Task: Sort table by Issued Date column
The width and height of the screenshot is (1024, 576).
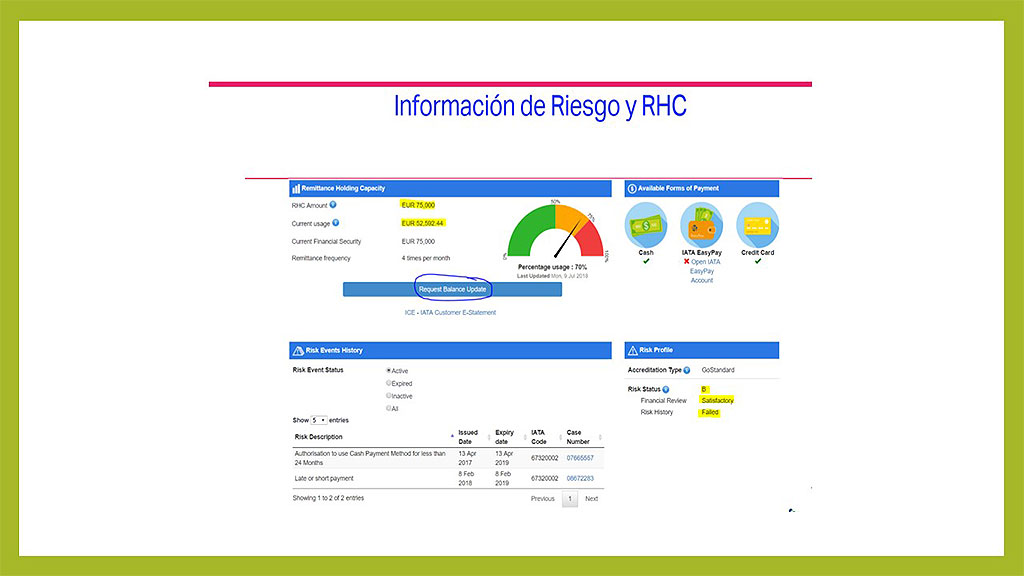Action: 473,437
